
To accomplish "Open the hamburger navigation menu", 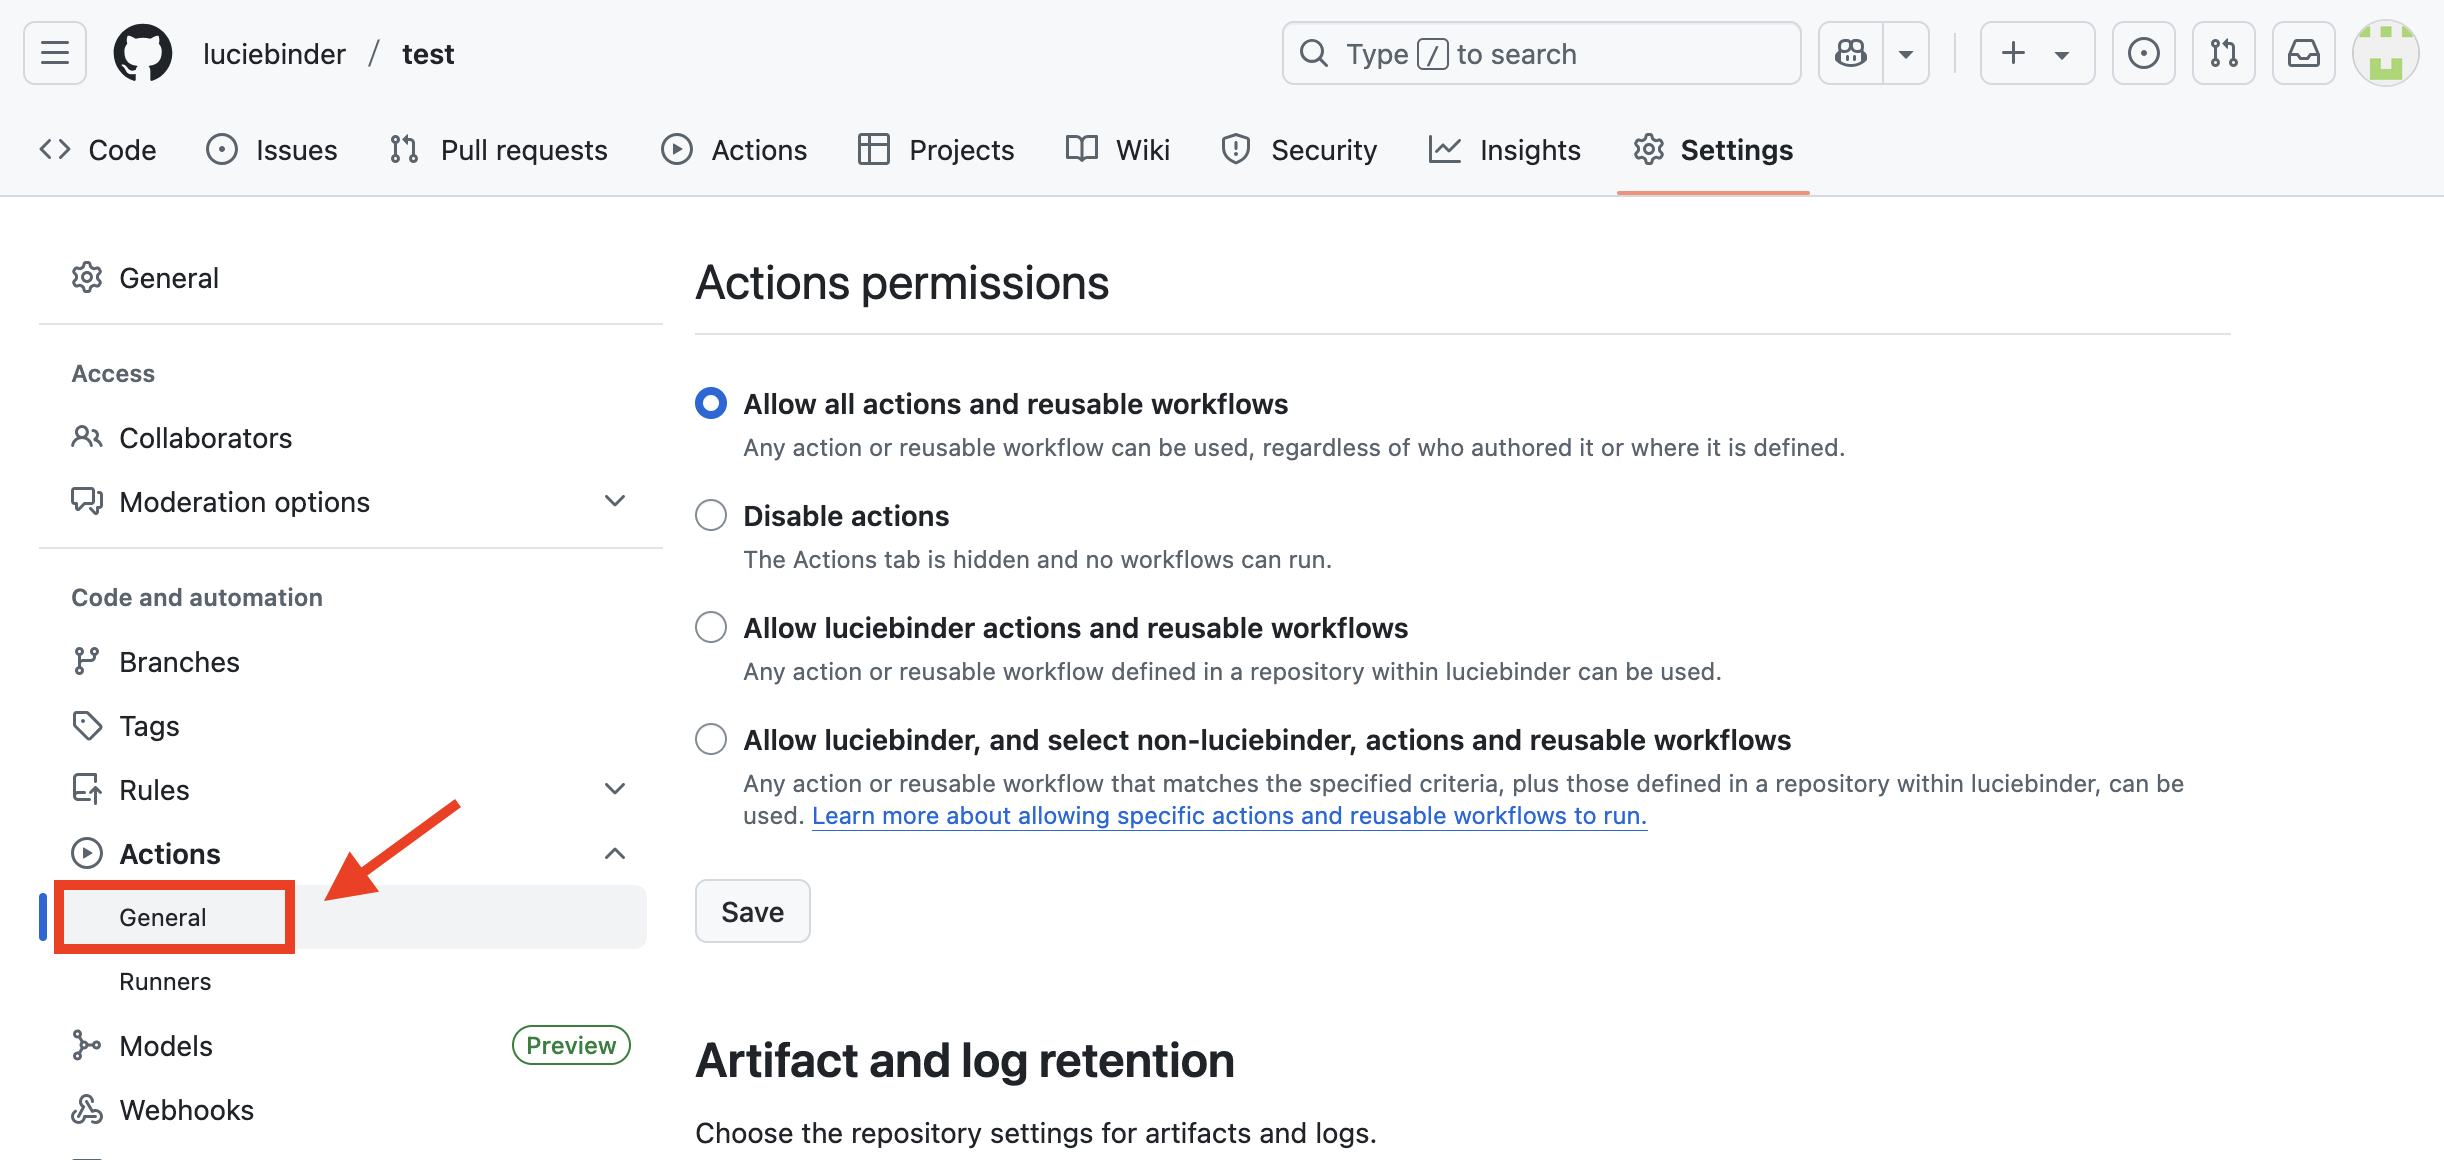I will pyautogui.click(x=55, y=53).
